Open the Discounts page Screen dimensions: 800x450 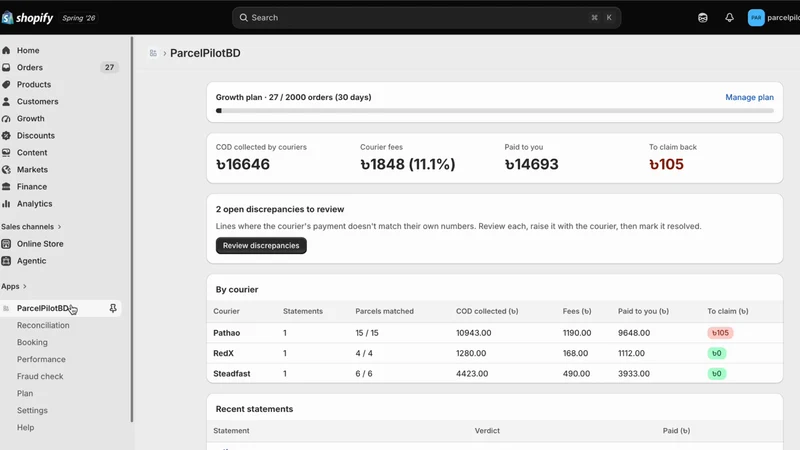(x=36, y=135)
